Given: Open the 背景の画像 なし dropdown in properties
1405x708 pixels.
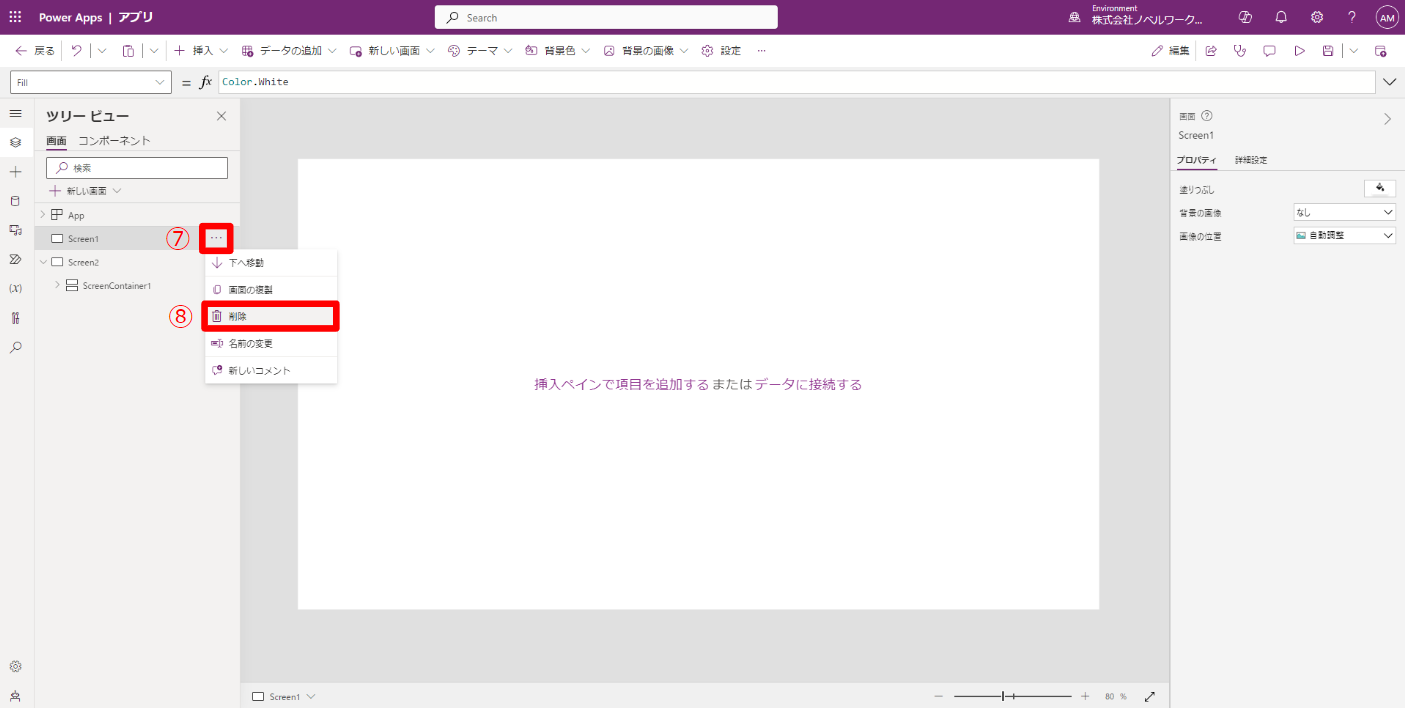Looking at the screenshot, I should pyautogui.click(x=1345, y=212).
